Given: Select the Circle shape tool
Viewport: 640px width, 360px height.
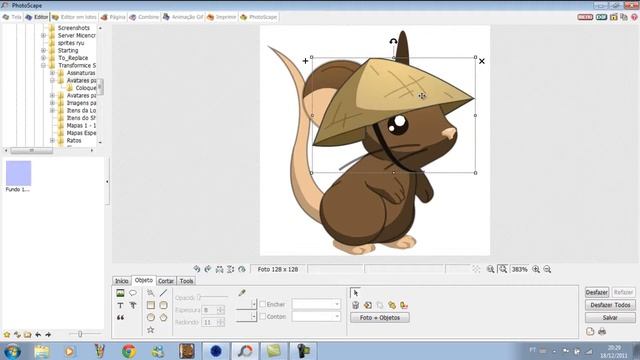Looking at the screenshot, I should click(151, 317).
